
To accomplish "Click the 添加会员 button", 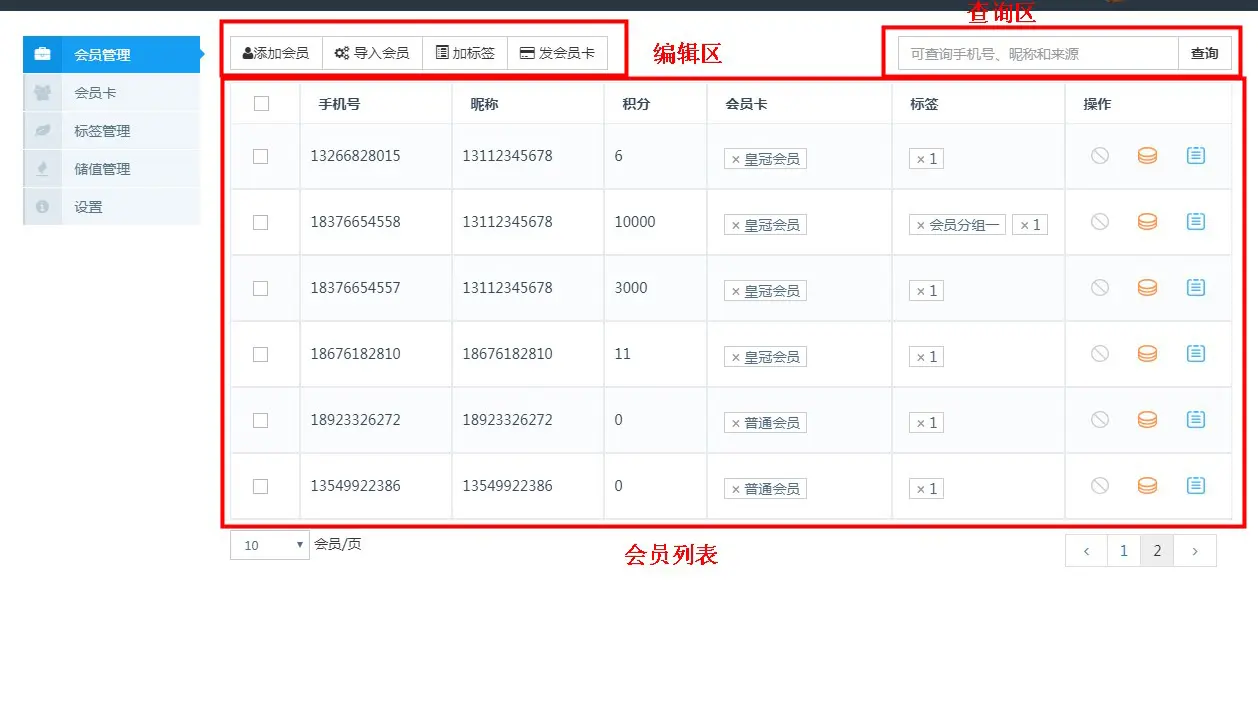I will click(x=276, y=53).
